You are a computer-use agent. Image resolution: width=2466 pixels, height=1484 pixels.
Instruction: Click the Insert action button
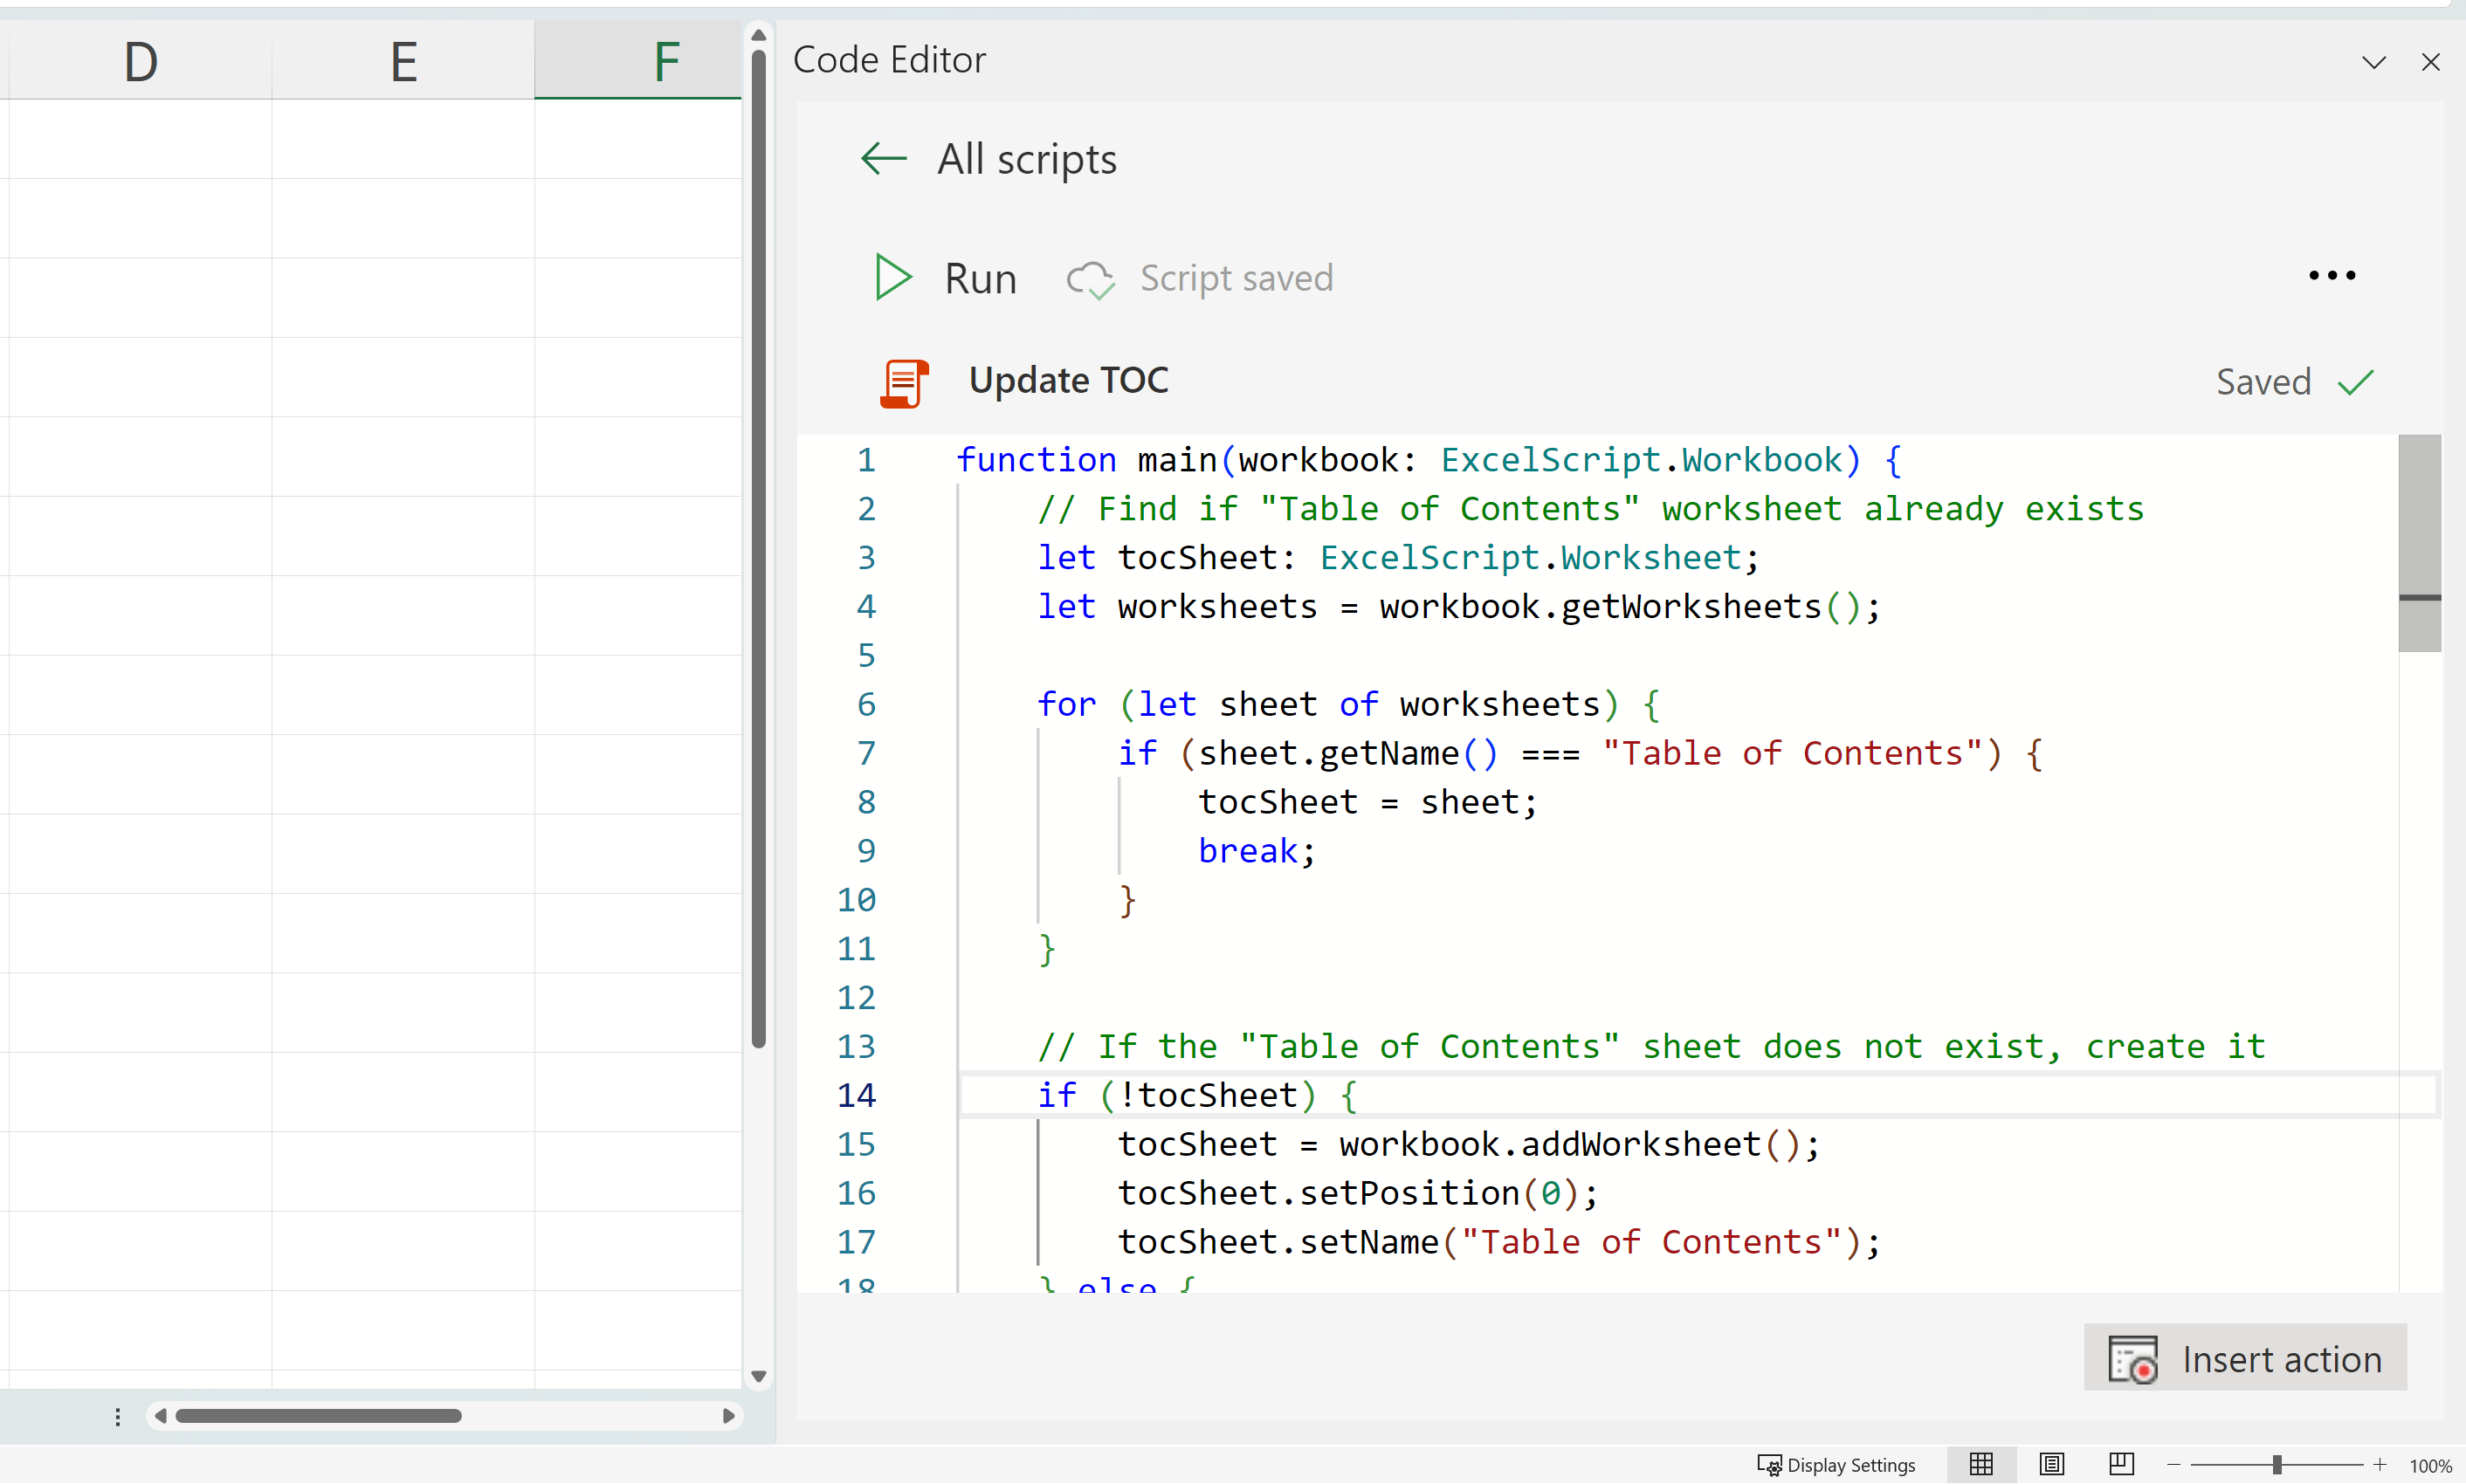2245,1358
